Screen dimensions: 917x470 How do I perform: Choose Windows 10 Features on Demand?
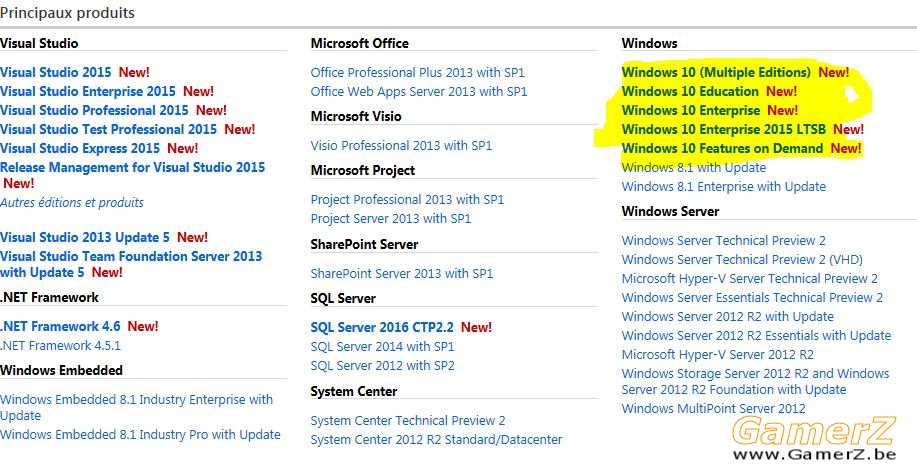coord(722,148)
